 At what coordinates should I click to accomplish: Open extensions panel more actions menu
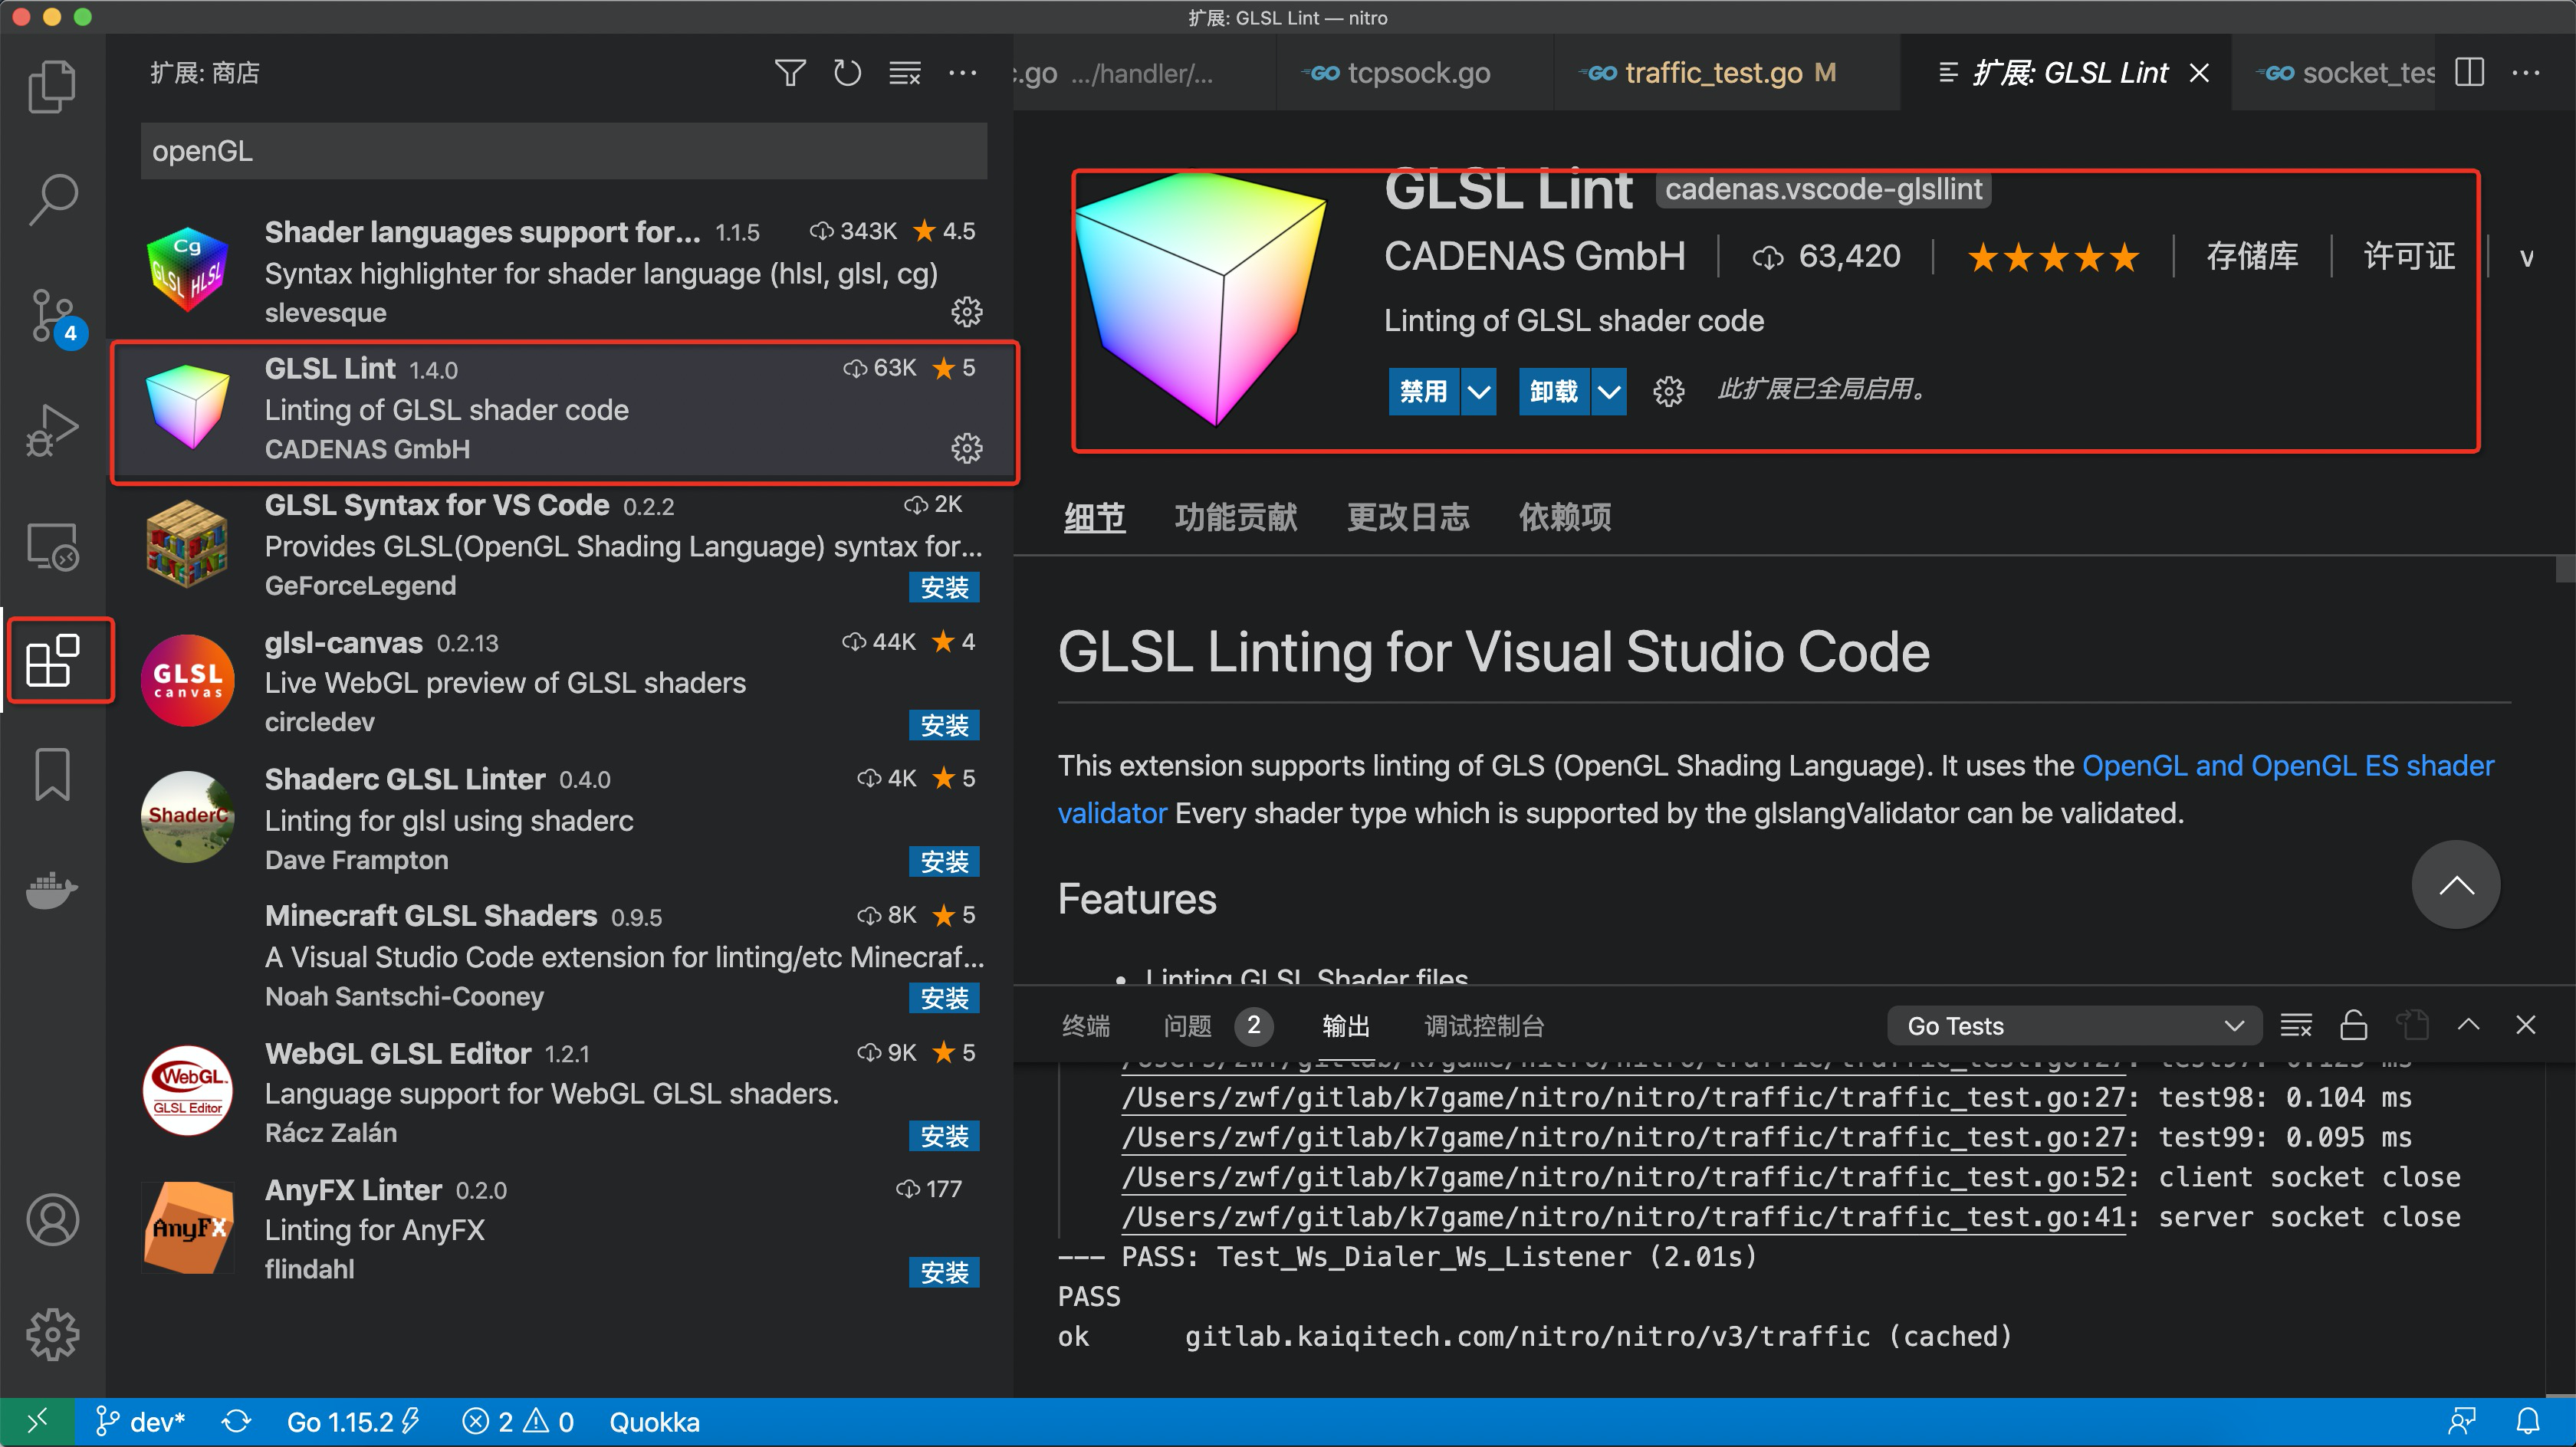[962, 73]
